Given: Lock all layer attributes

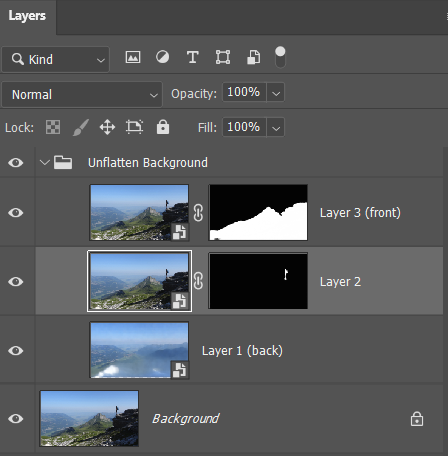Looking at the screenshot, I should 163,127.
